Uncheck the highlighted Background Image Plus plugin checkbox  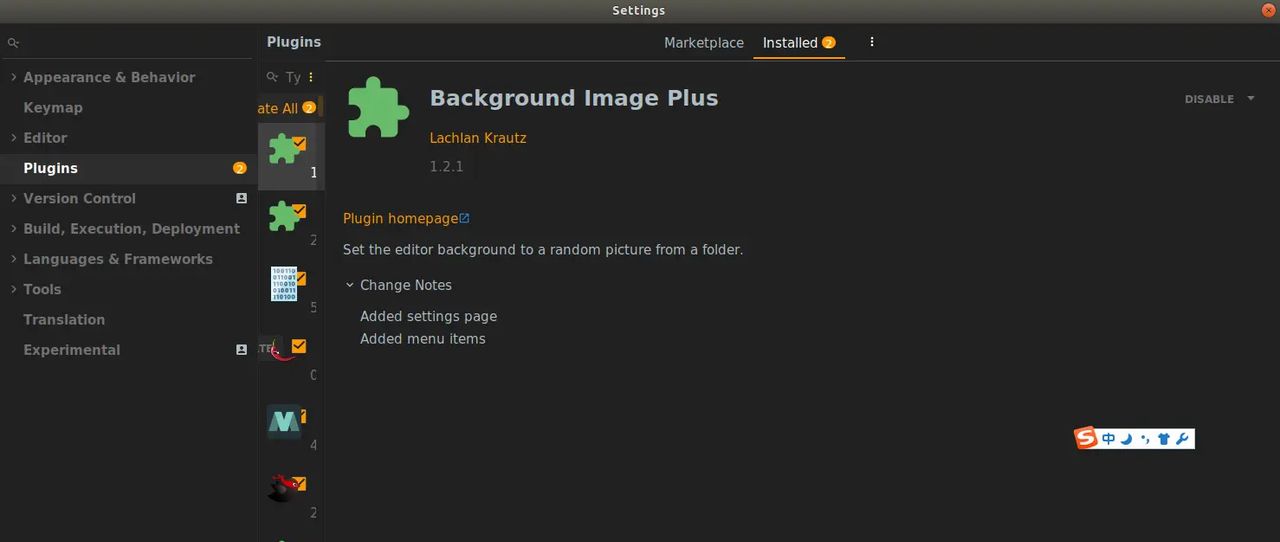(x=299, y=144)
